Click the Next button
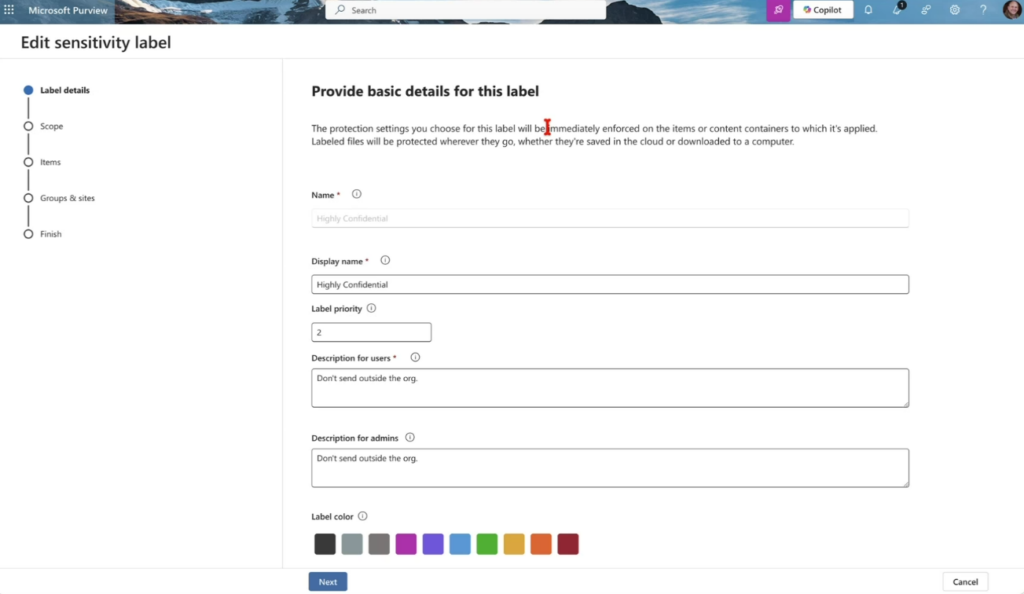The image size is (1024, 594). tap(328, 581)
